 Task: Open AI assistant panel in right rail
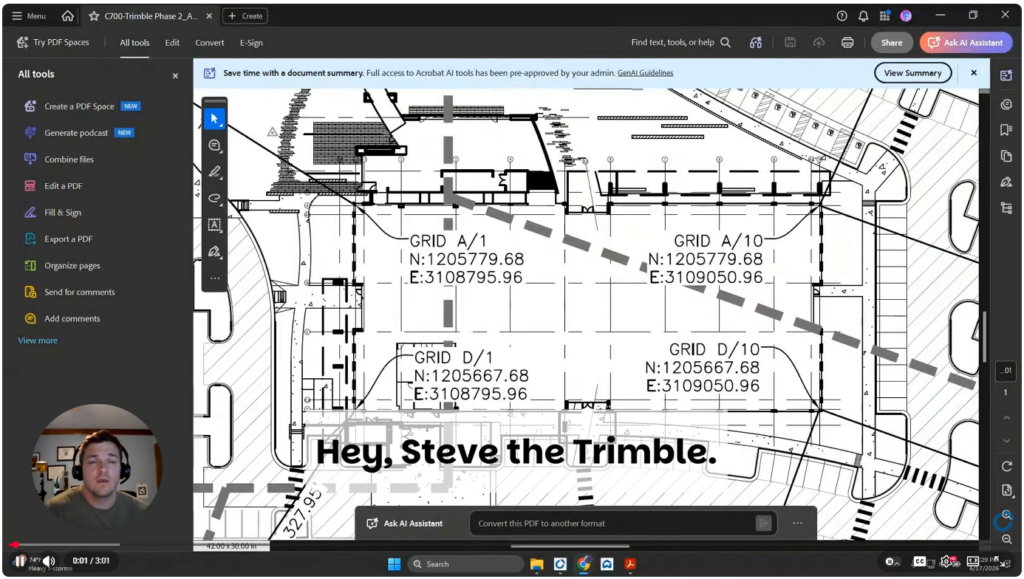tap(1006, 76)
